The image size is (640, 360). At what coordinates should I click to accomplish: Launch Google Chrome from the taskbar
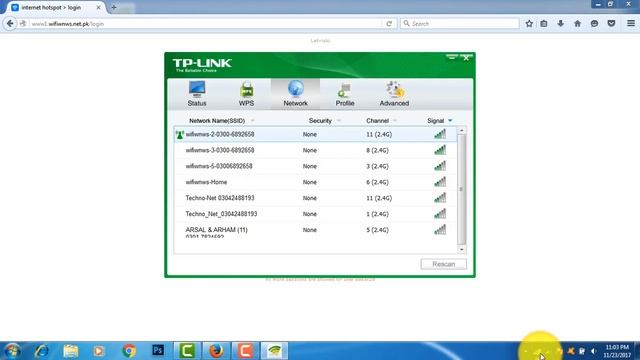coord(129,351)
